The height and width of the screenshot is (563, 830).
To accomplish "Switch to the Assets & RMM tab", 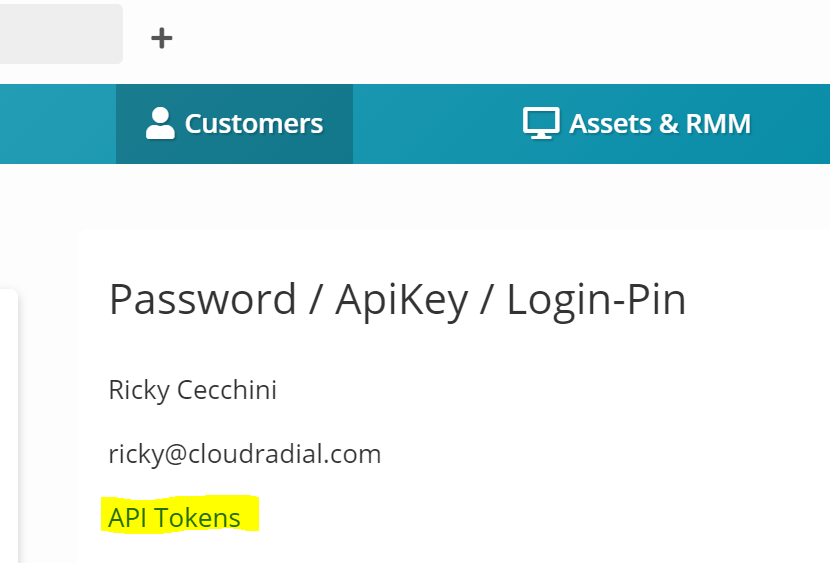I will pyautogui.click(x=637, y=124).
